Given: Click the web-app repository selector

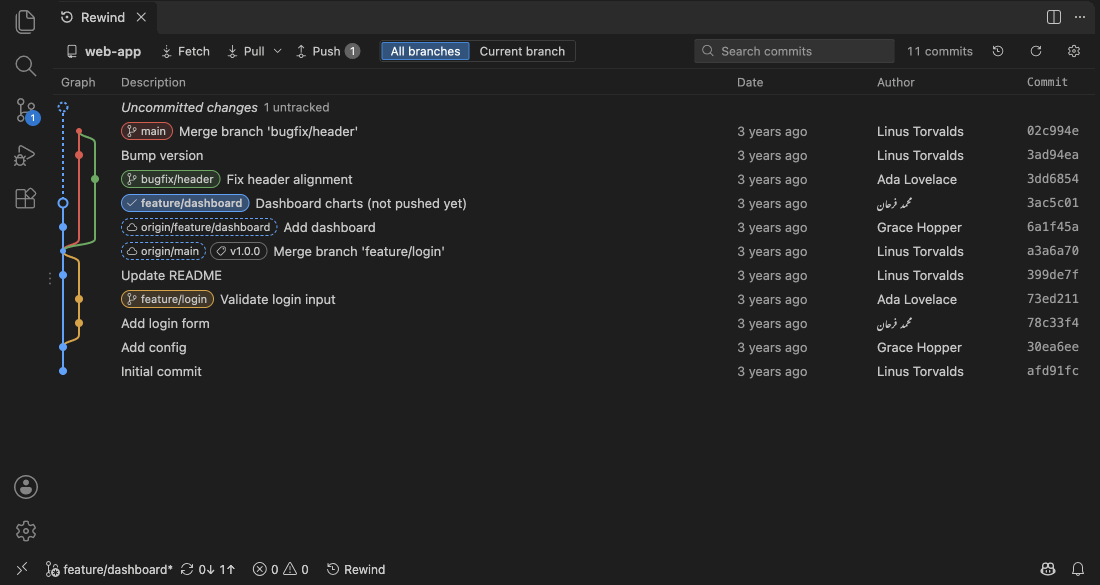Looking at the screenshot, I should pos(103,51).
